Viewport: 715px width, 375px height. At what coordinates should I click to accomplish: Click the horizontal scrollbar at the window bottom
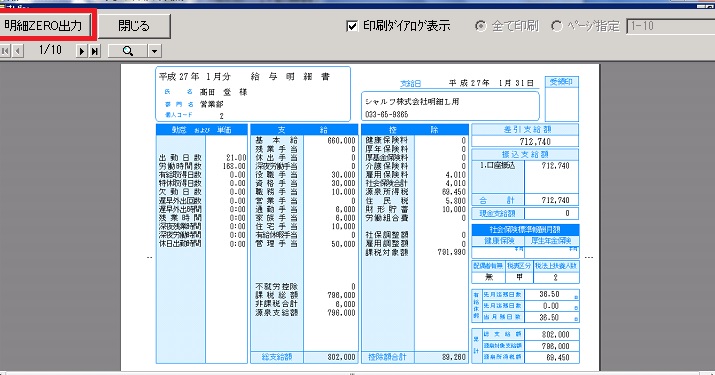(x=358, y=373)
